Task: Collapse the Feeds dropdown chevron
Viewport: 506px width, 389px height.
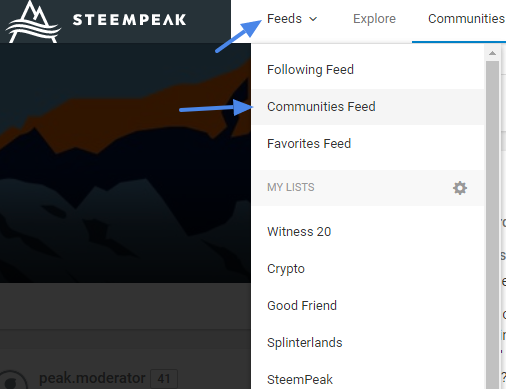Action: click(x=313, y=19)
